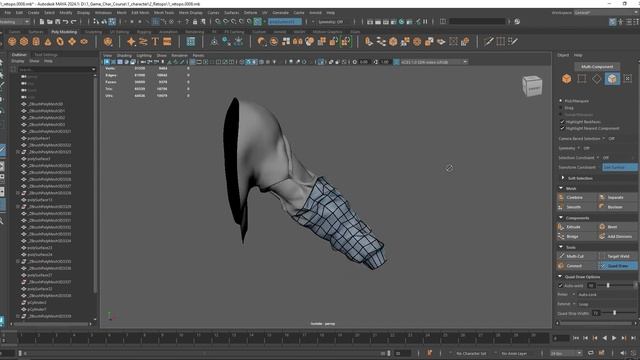Viewport: 640px width, 360px height.
Task: Click the auto key icon near range slider
Action: click(429, 353)
